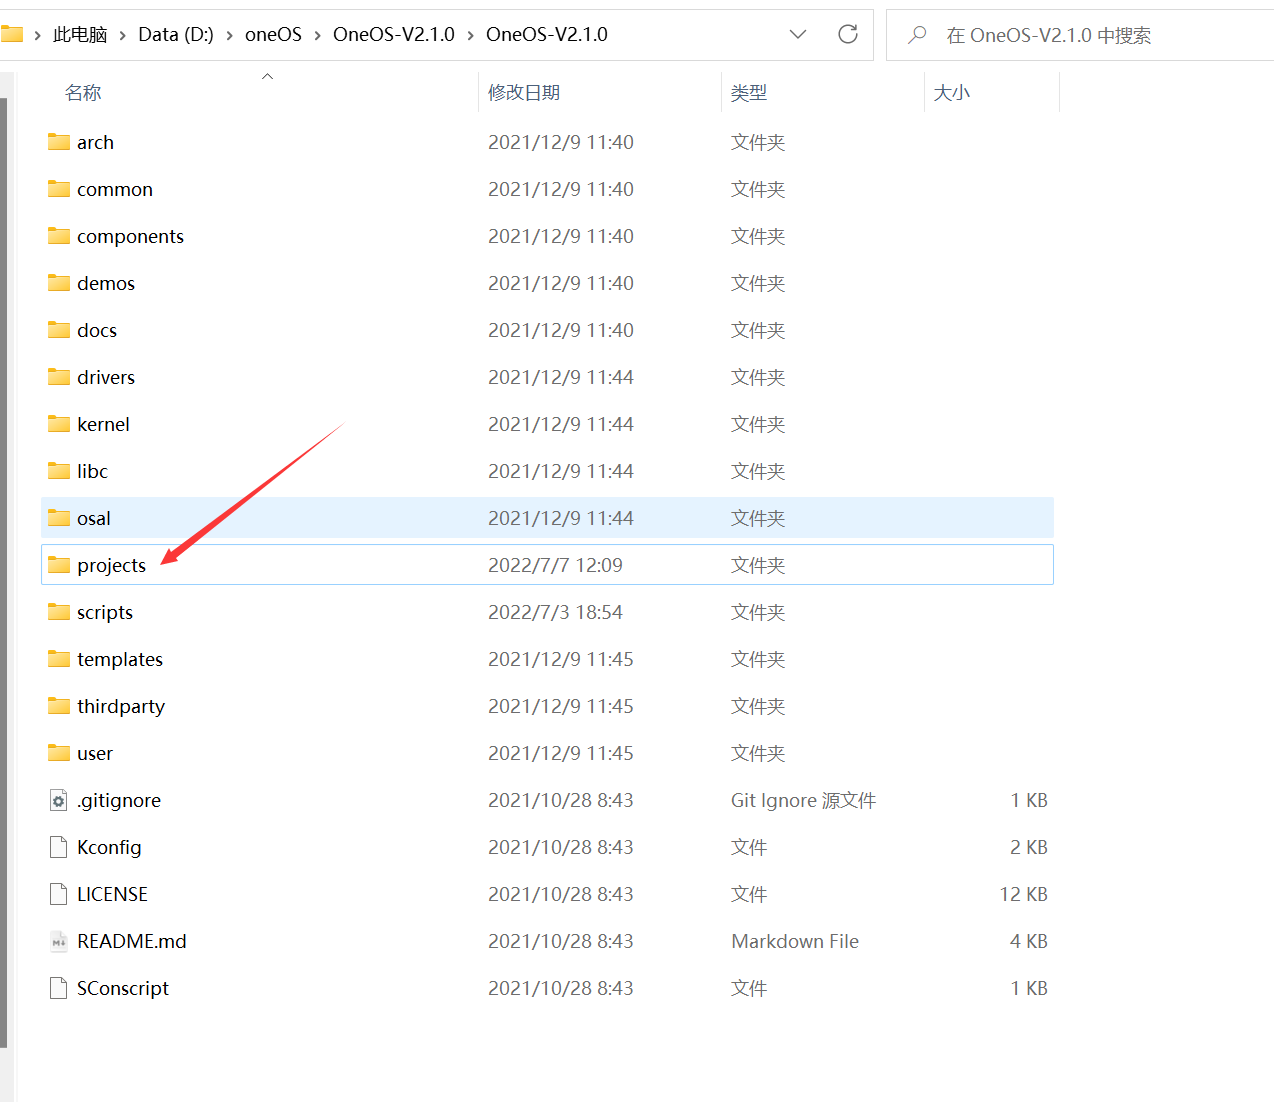Image resolution: width=1274 pixels, height=1112 pixels.
Task: Click the address bar folder icon
Action: [12, 34]
